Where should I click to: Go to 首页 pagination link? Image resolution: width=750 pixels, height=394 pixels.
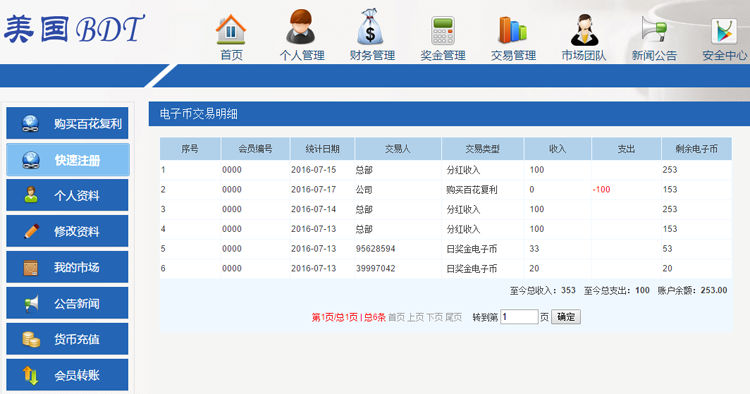click(396, 317)
